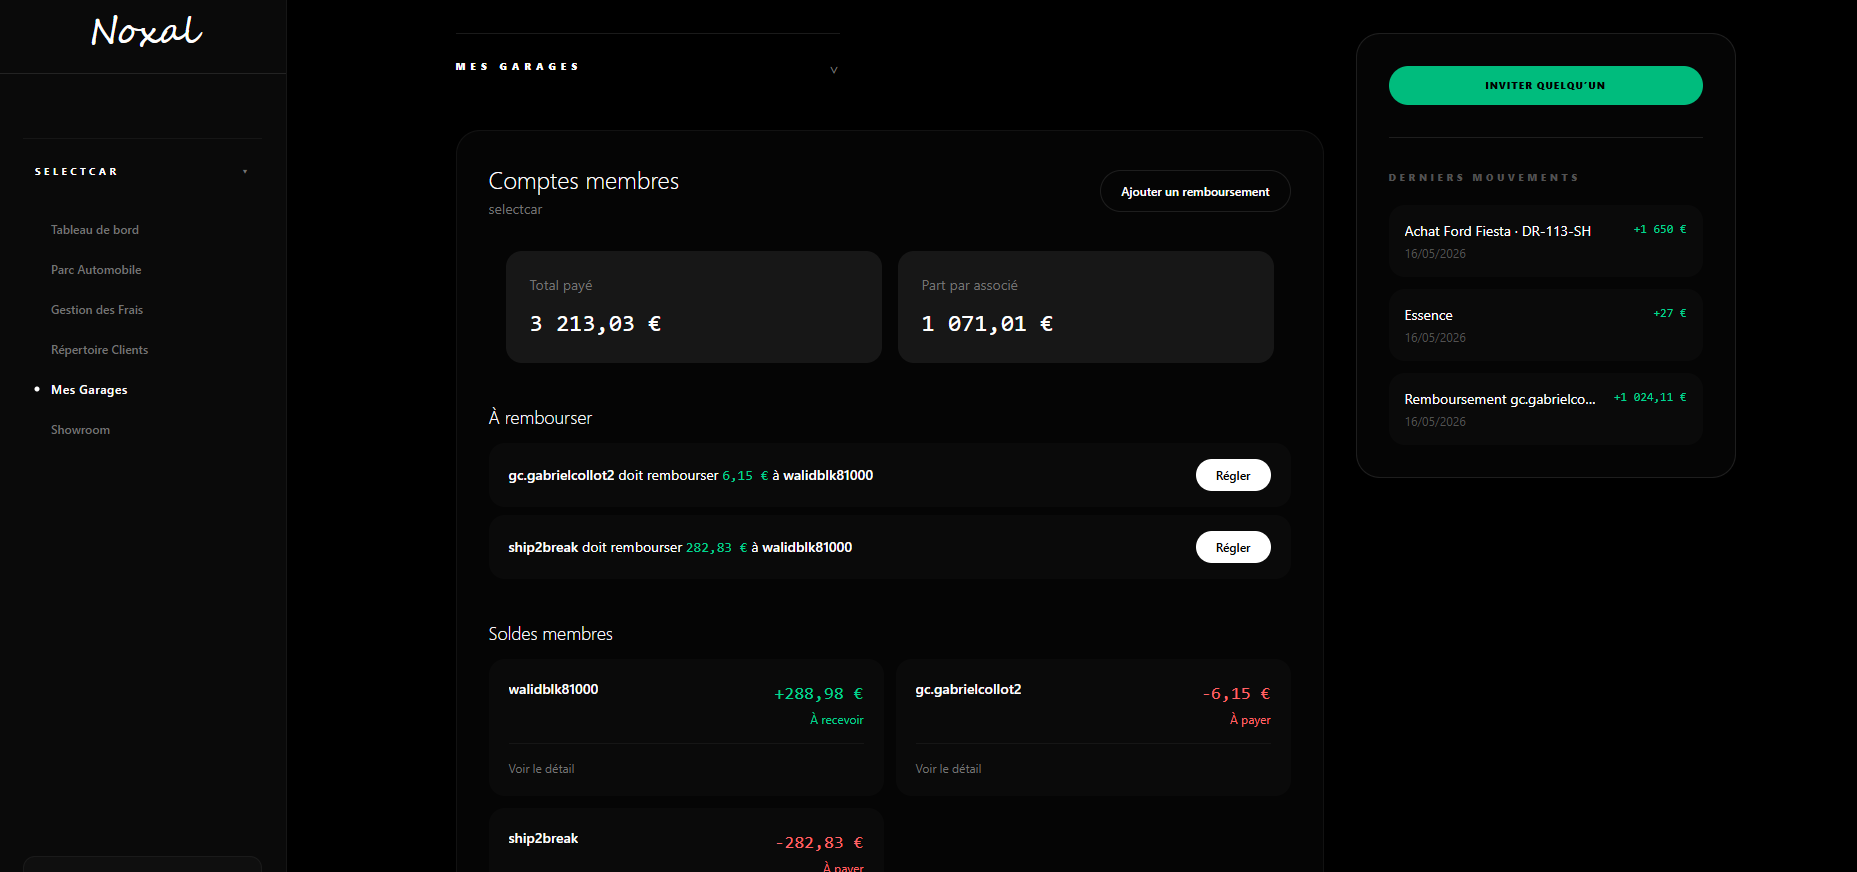1857x872 pixels.
Task: Click the Comptes membres heading
Action: click(583, 181)
